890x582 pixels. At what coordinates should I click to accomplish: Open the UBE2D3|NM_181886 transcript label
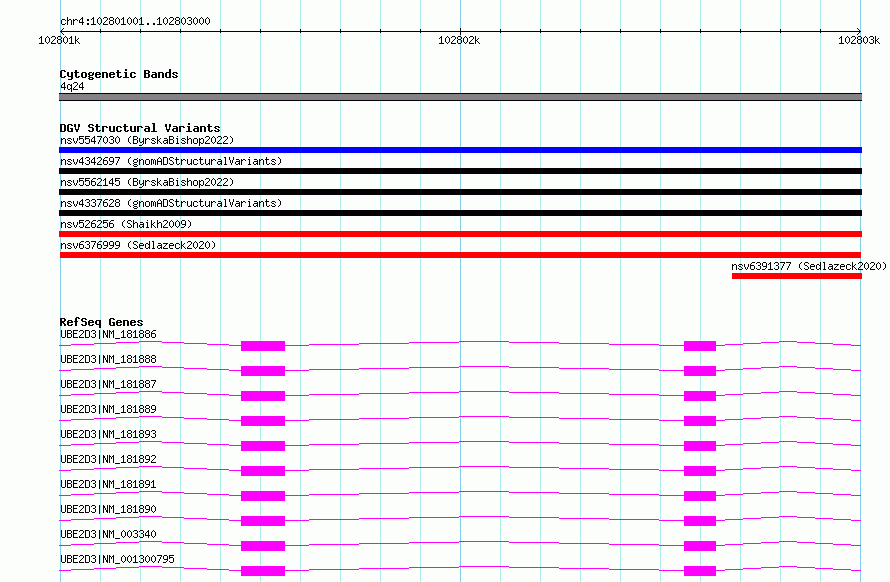(x=108, y=334)
